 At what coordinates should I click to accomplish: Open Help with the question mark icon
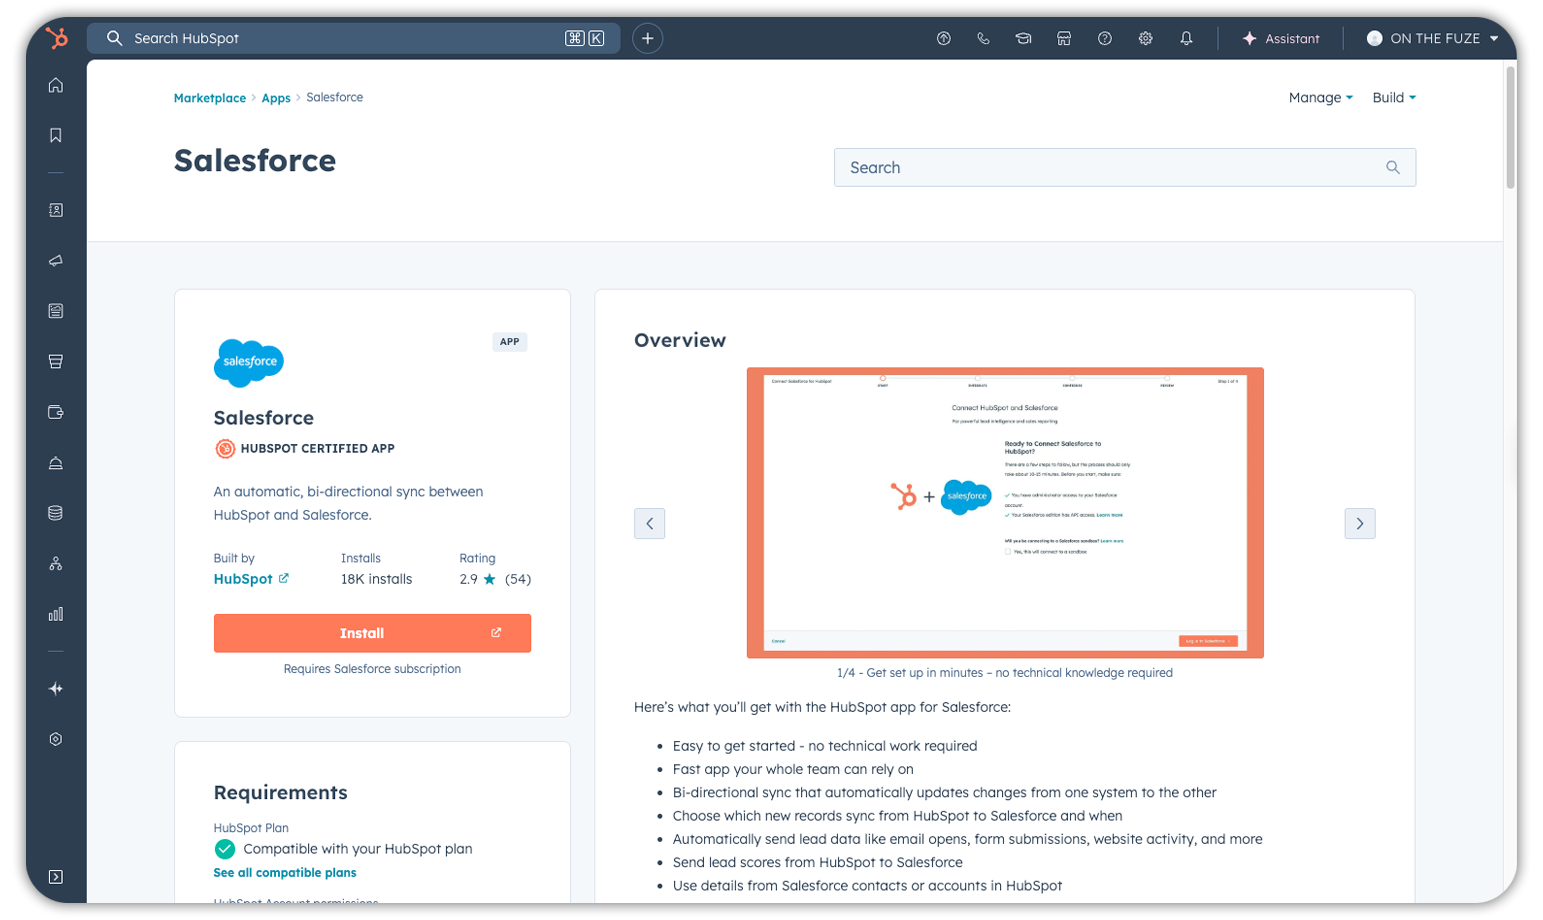click(1104, 38)
